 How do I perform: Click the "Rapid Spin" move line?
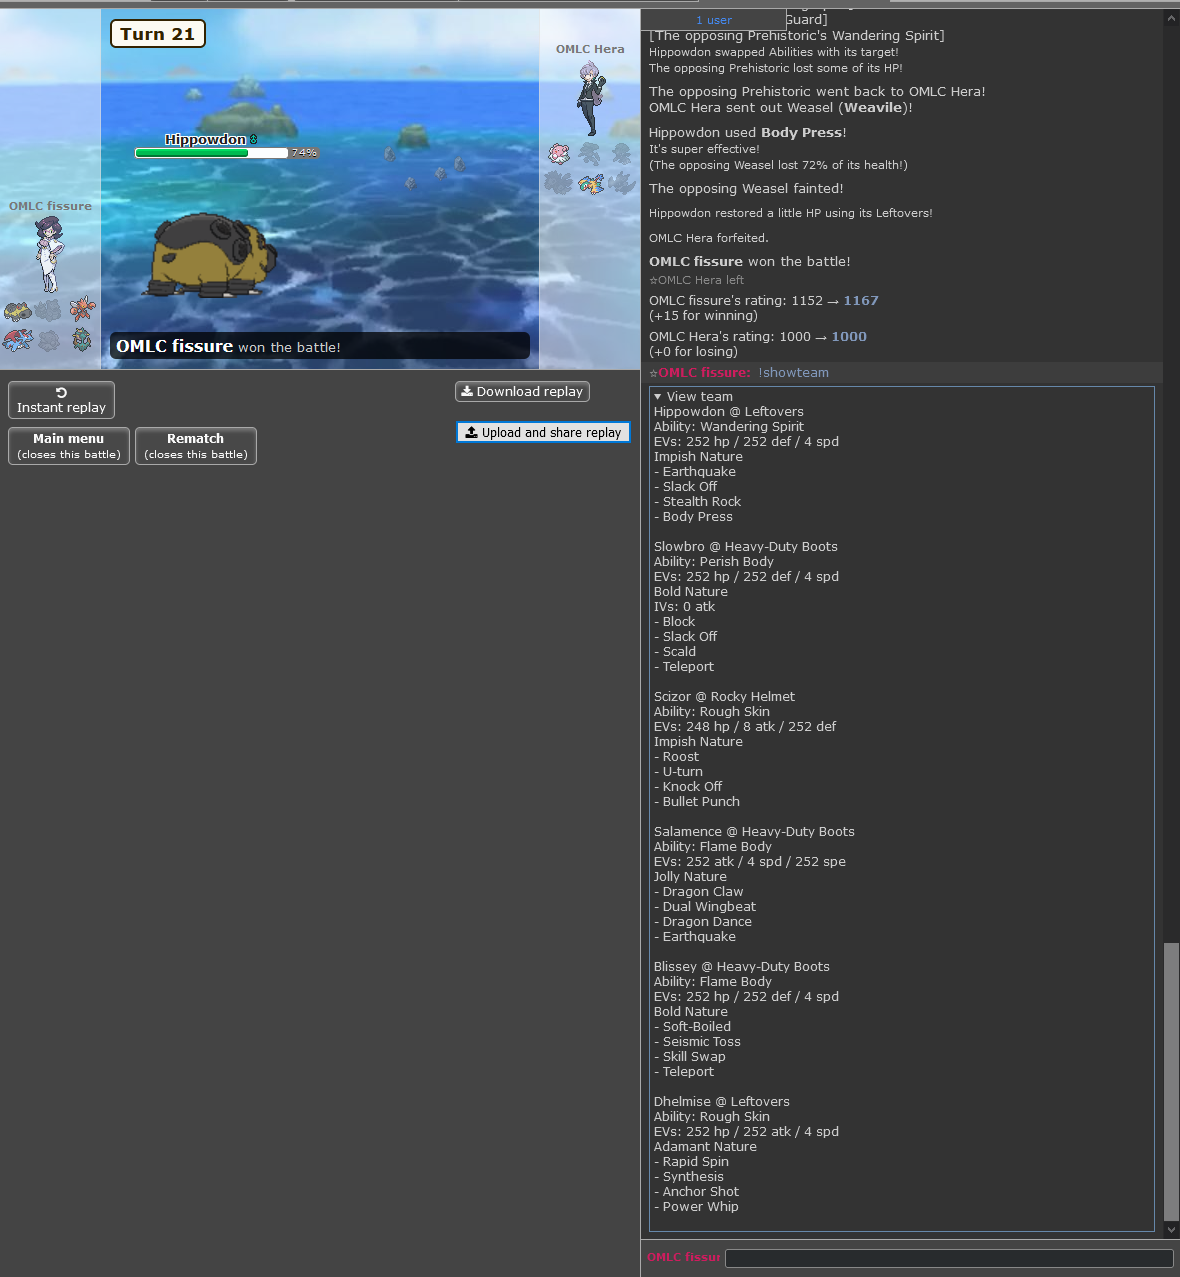pyautogui.click(x=692, y=1162)
